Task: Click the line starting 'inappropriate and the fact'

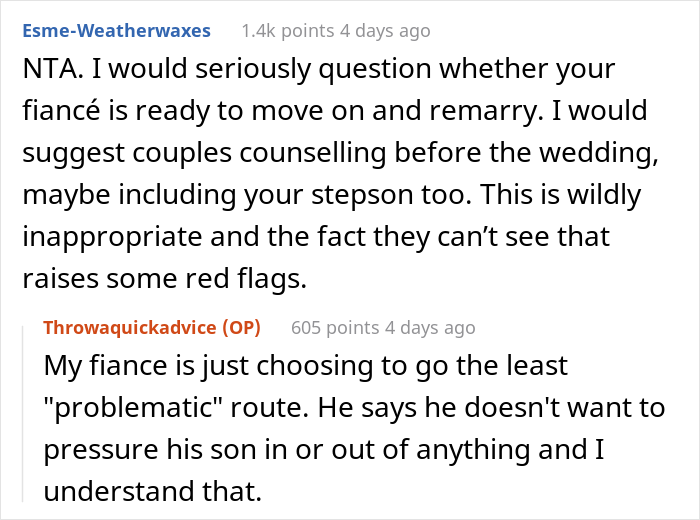Action: click(x=316, y=237)
